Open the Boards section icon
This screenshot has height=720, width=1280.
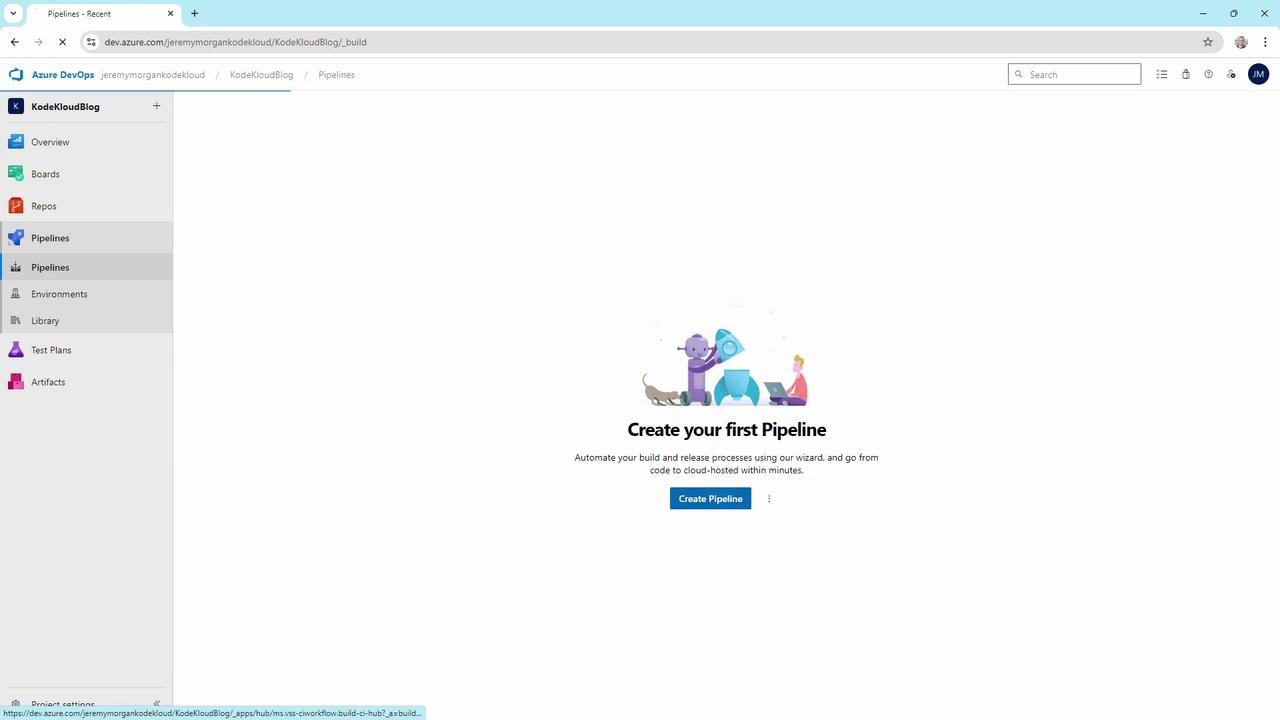(16, 174)
